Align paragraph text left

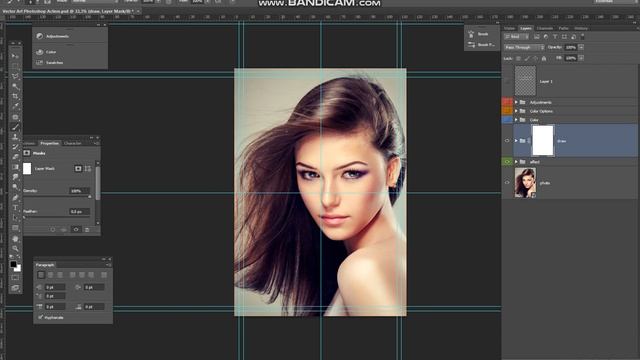41,275
